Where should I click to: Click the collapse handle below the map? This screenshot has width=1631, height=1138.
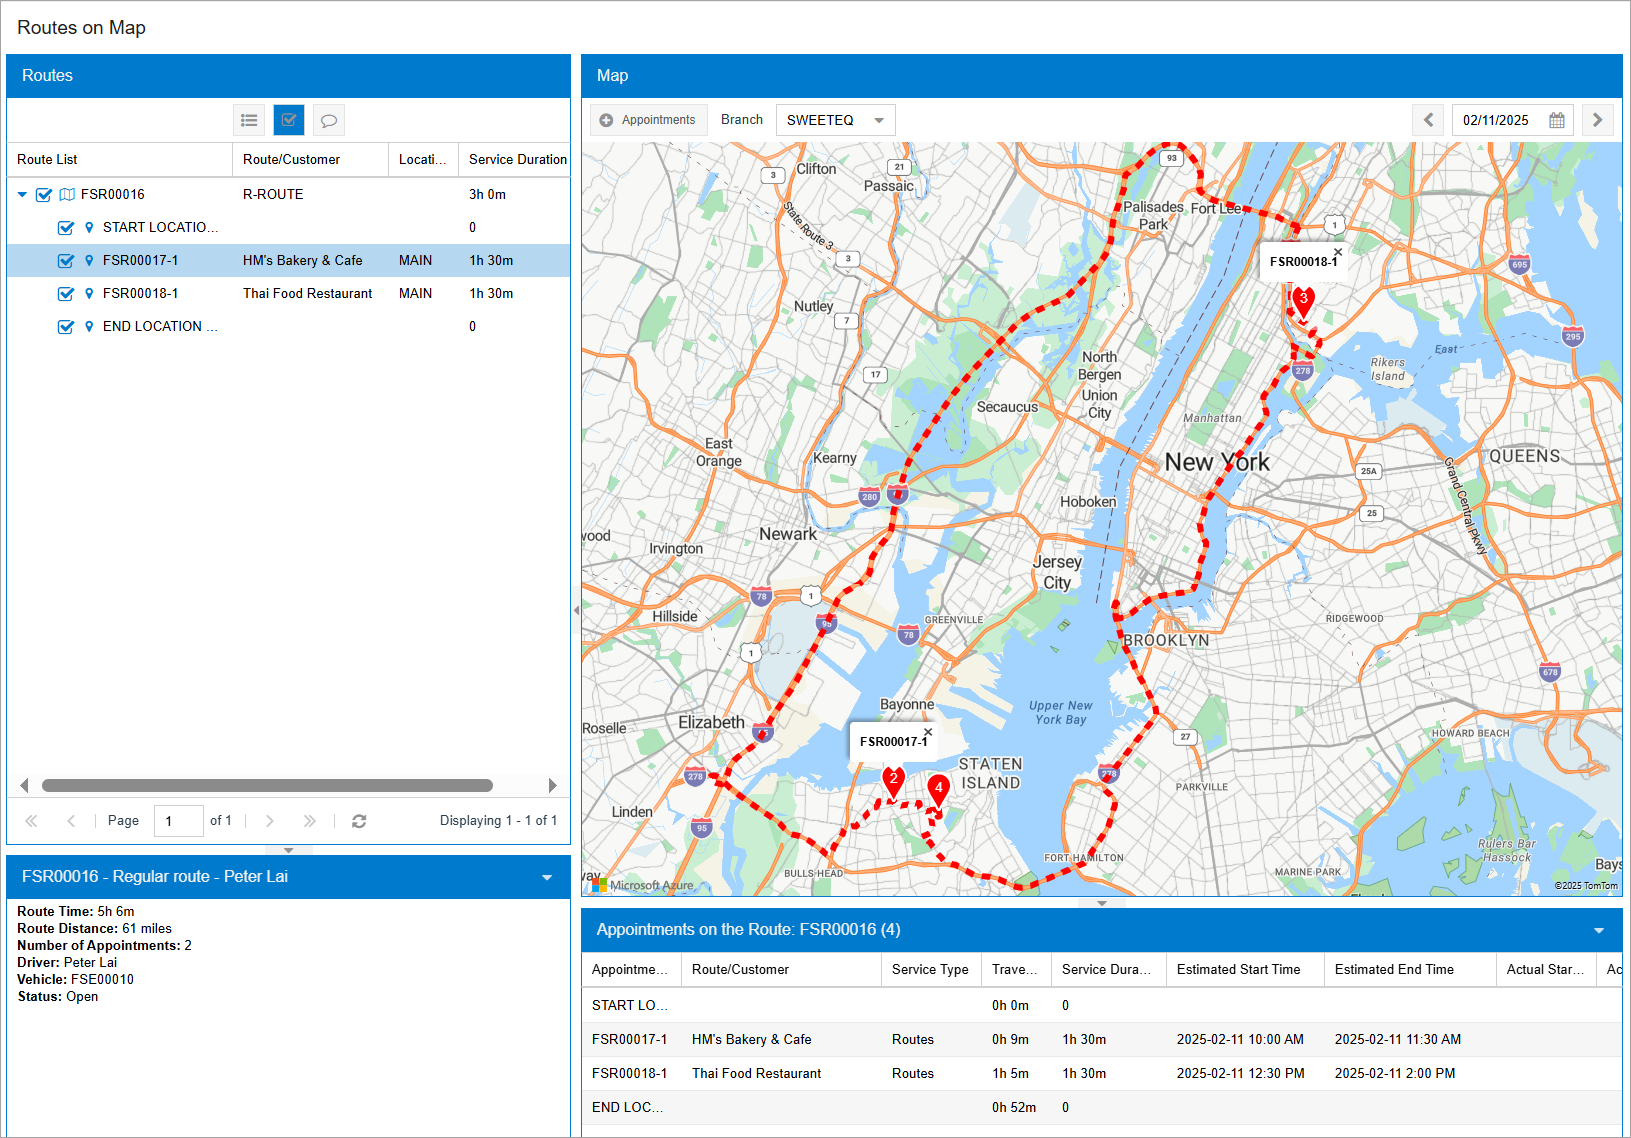[x=1102, y=903]
